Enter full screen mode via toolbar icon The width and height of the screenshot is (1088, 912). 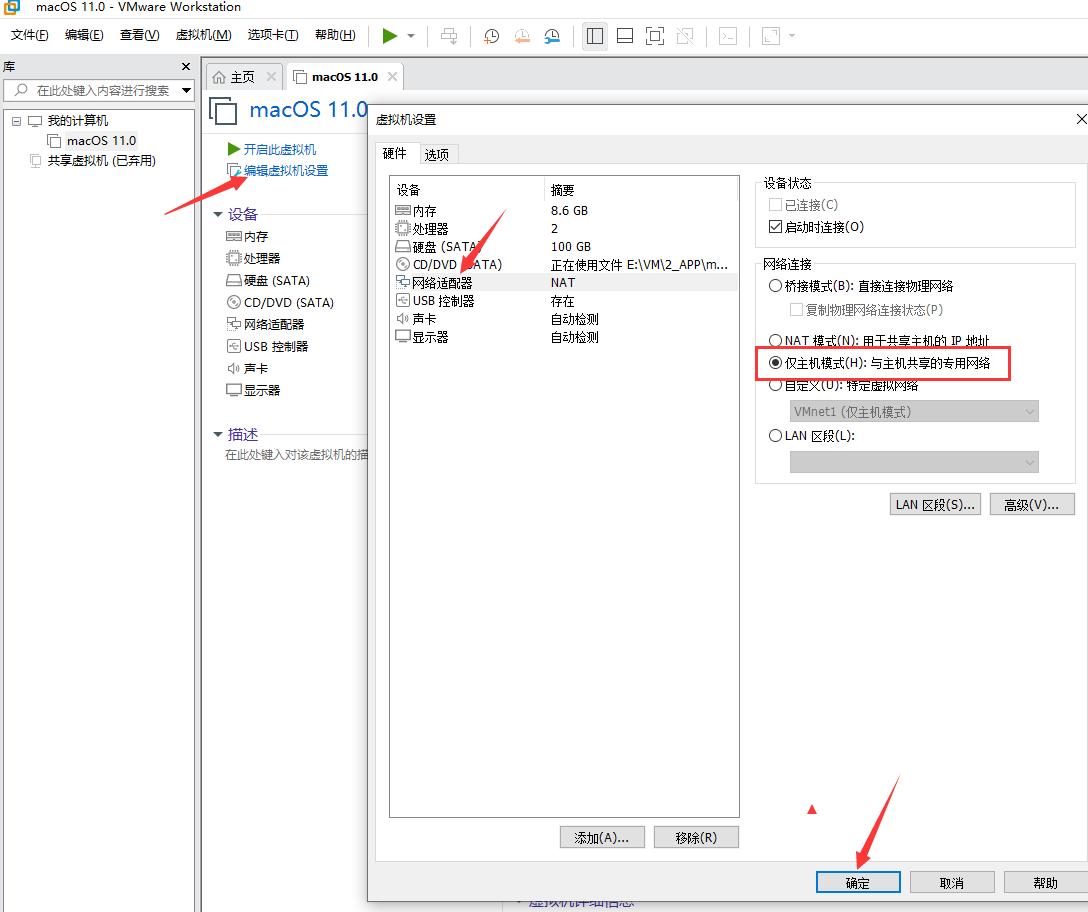click(x=655, y=36)
